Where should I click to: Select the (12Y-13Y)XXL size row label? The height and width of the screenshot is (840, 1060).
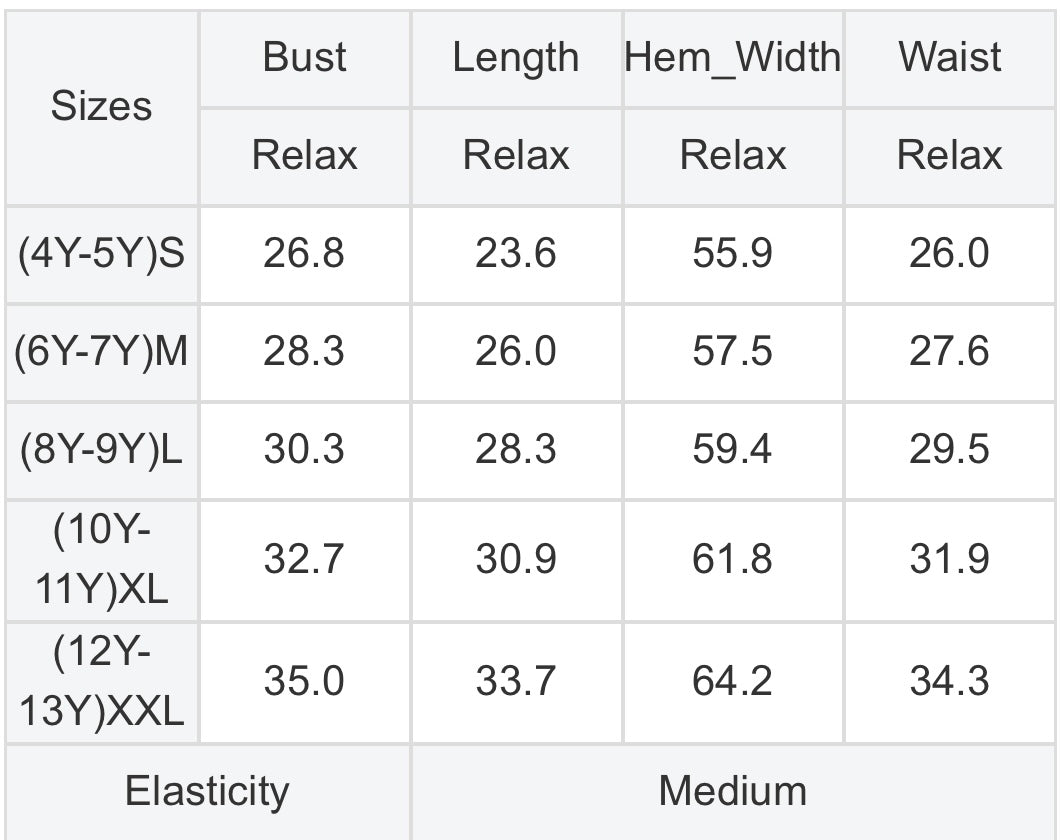point(101,682)
